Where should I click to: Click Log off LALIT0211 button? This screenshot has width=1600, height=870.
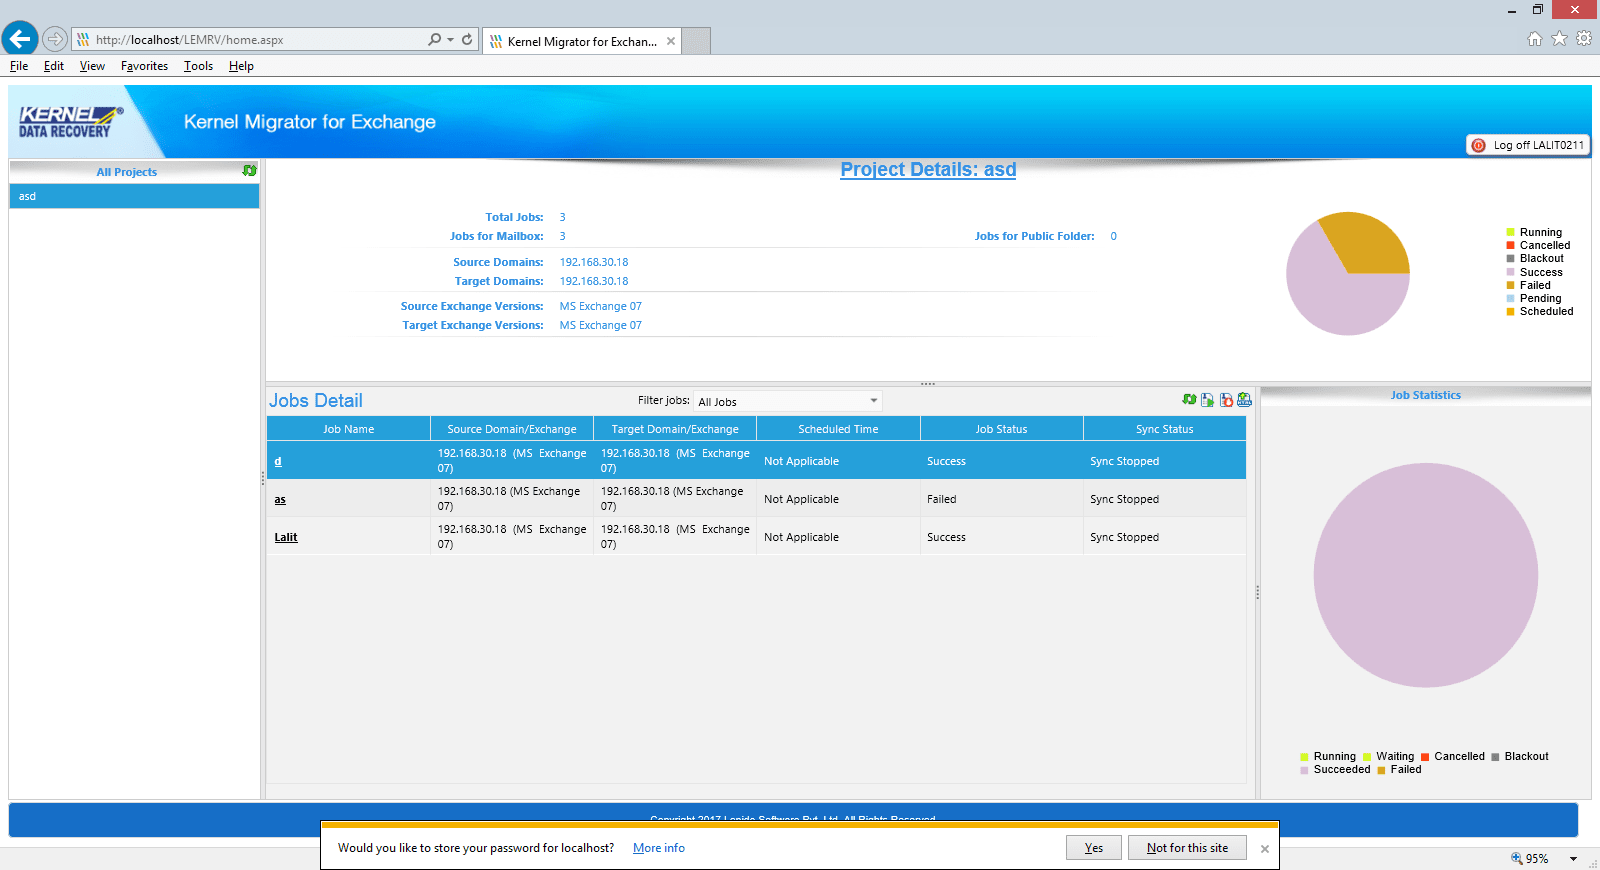coord(1527,145)
